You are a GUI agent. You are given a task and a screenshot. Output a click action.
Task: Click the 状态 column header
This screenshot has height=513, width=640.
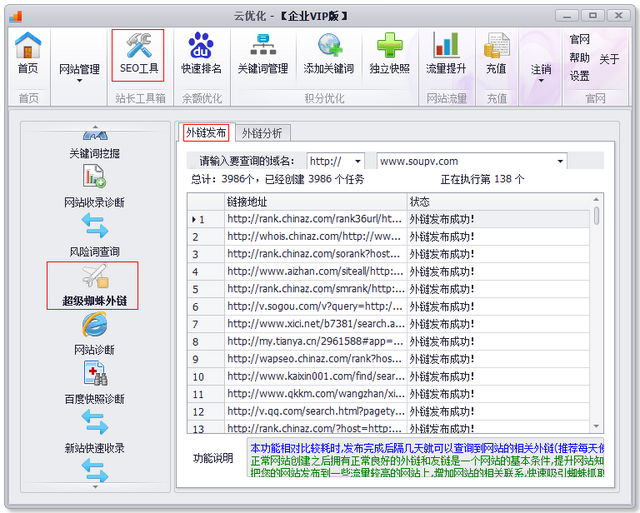pos(498,202)
